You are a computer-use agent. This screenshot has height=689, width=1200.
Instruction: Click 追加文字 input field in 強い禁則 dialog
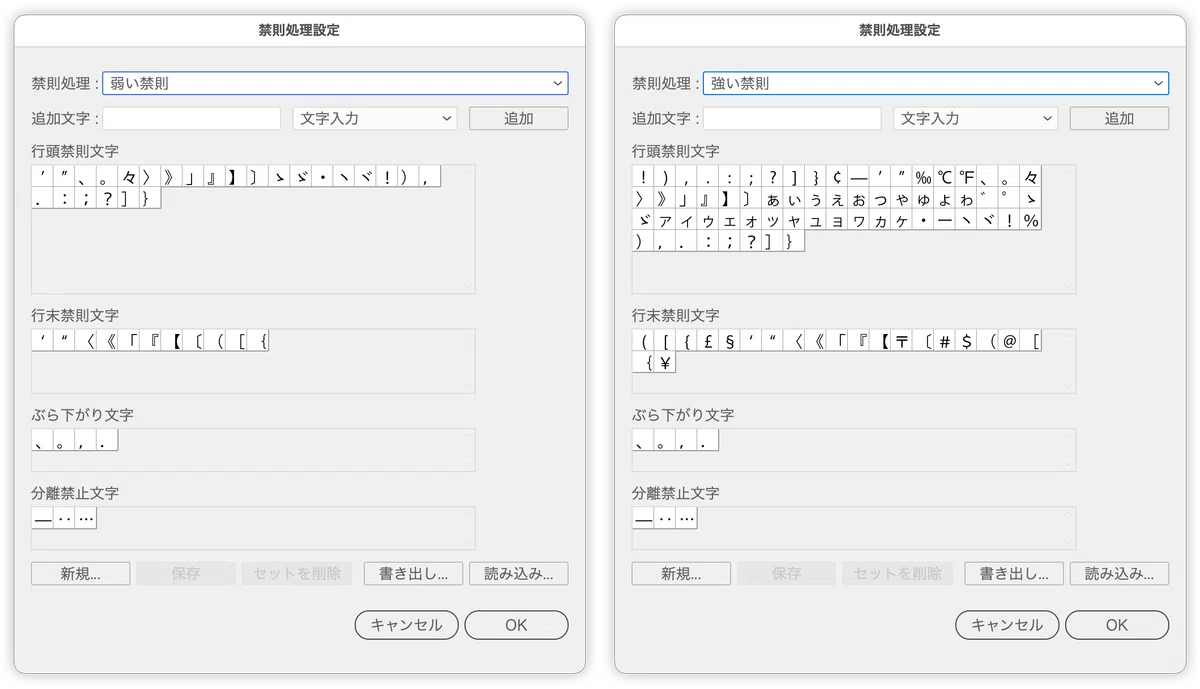[x=792, y=118]
